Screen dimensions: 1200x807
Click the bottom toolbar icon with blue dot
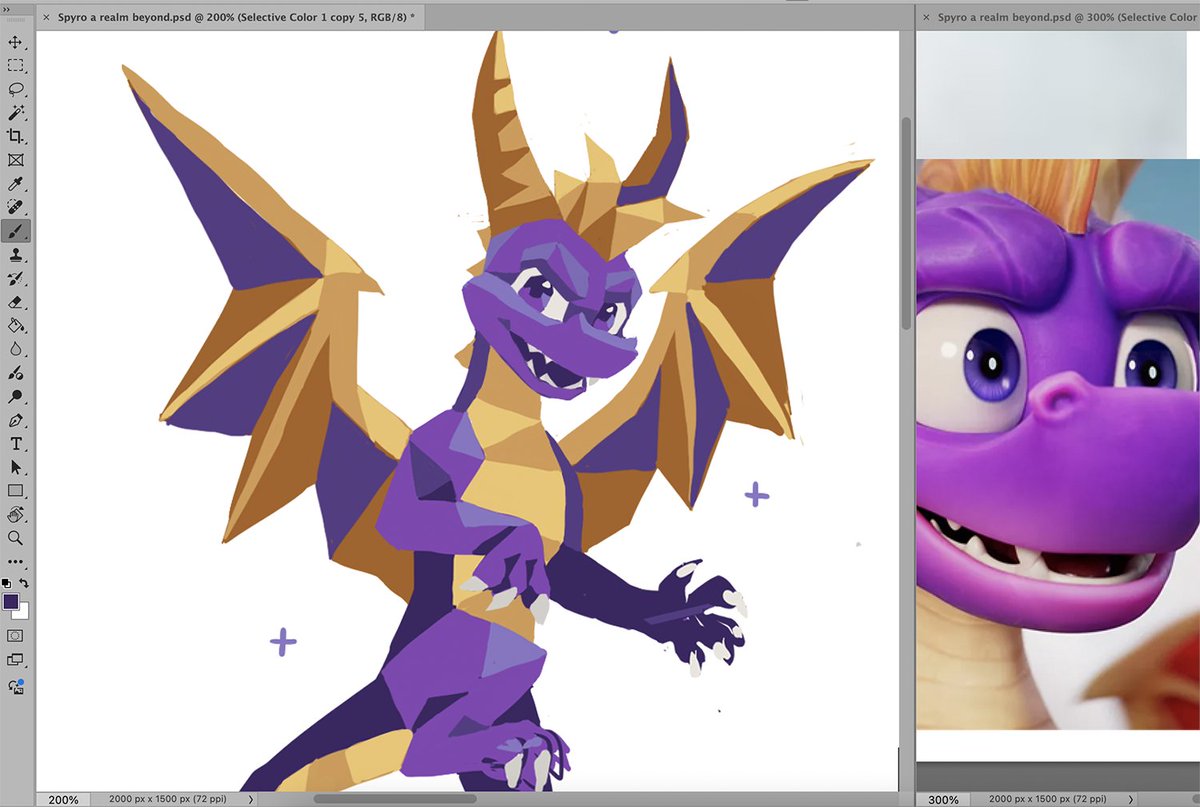[16, 686]
